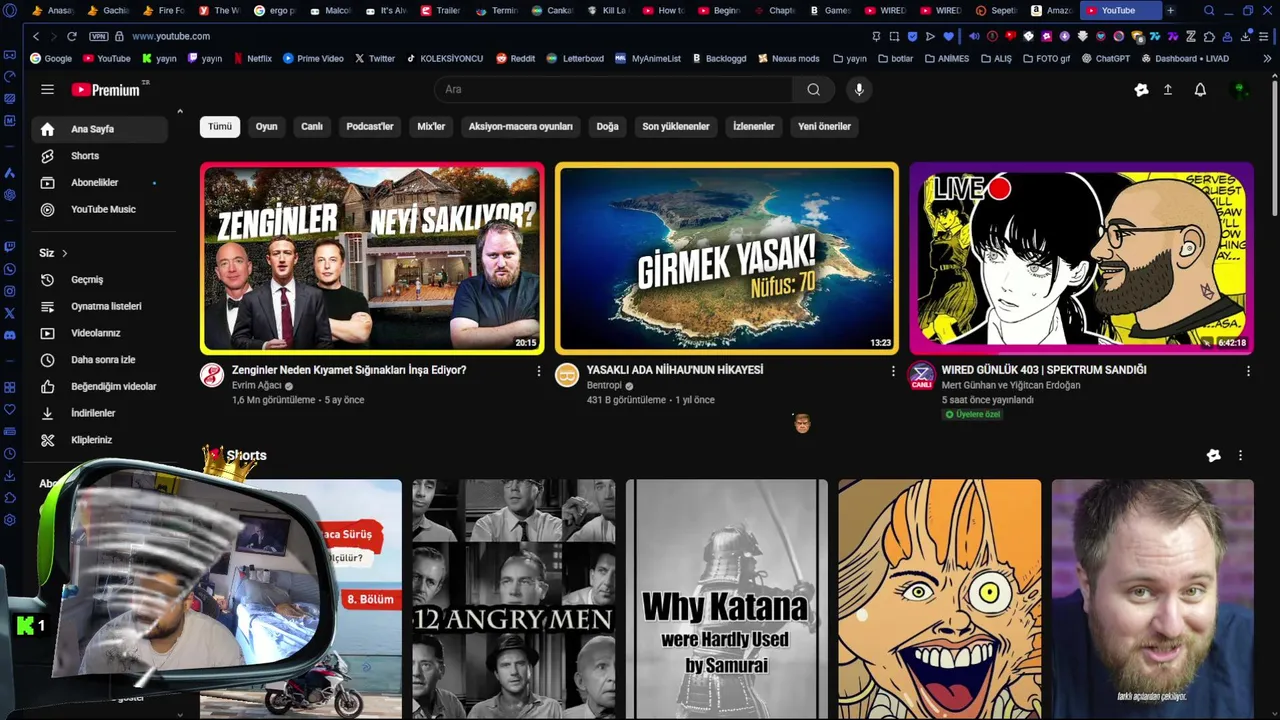
Task: Open Oynatma listeleri in sidebar
Action: click(100, 306)
